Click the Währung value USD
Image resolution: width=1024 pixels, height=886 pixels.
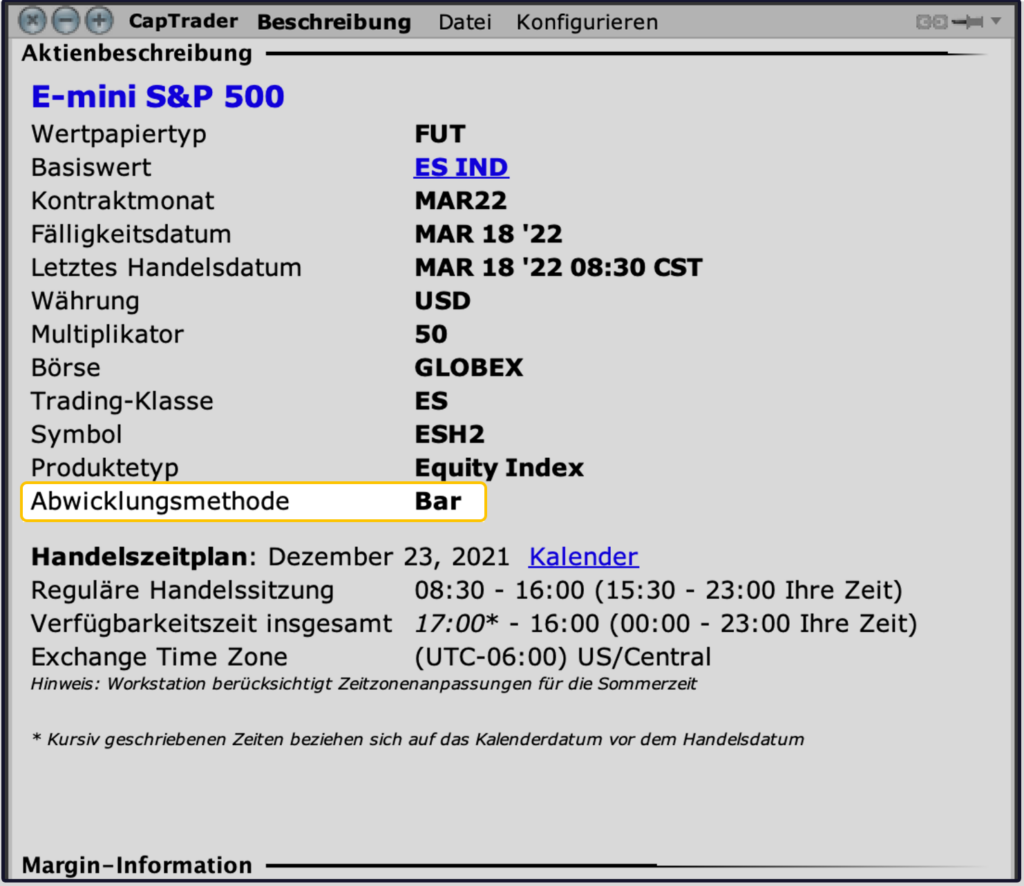click(x=442, y=301)
